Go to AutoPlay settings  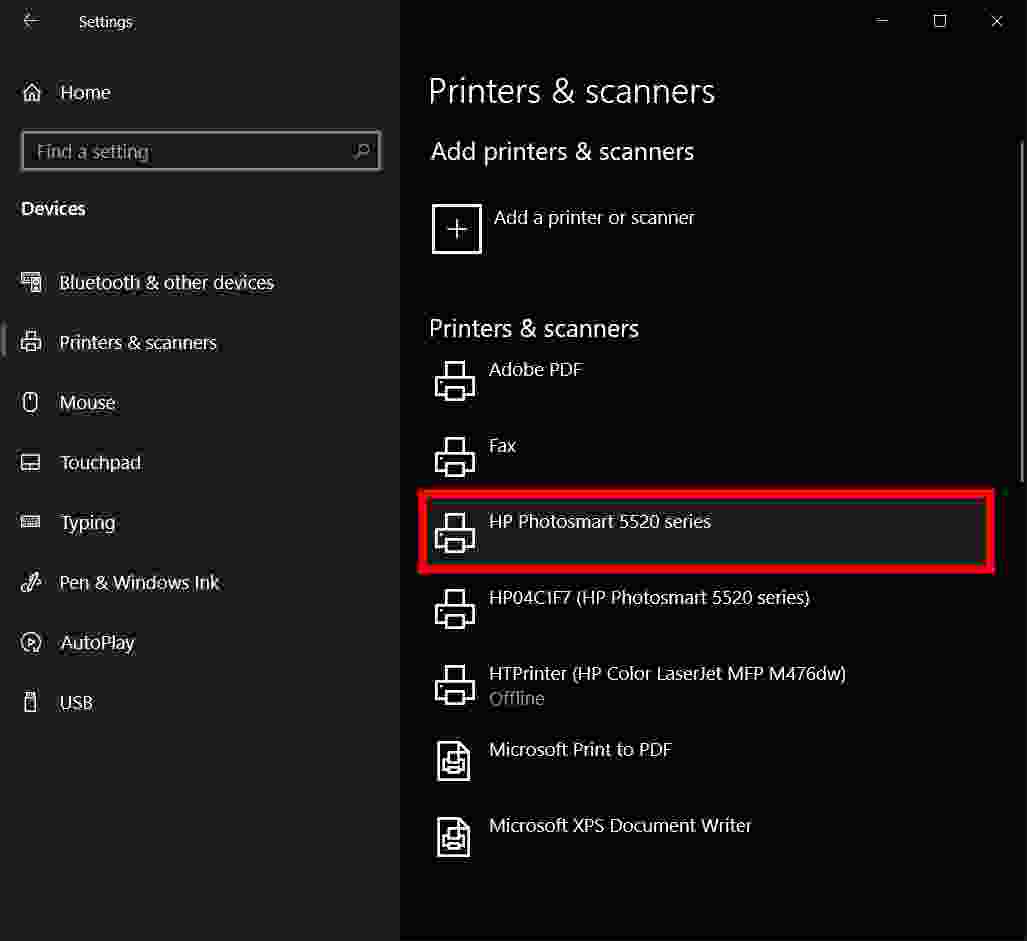coord(97,642)
